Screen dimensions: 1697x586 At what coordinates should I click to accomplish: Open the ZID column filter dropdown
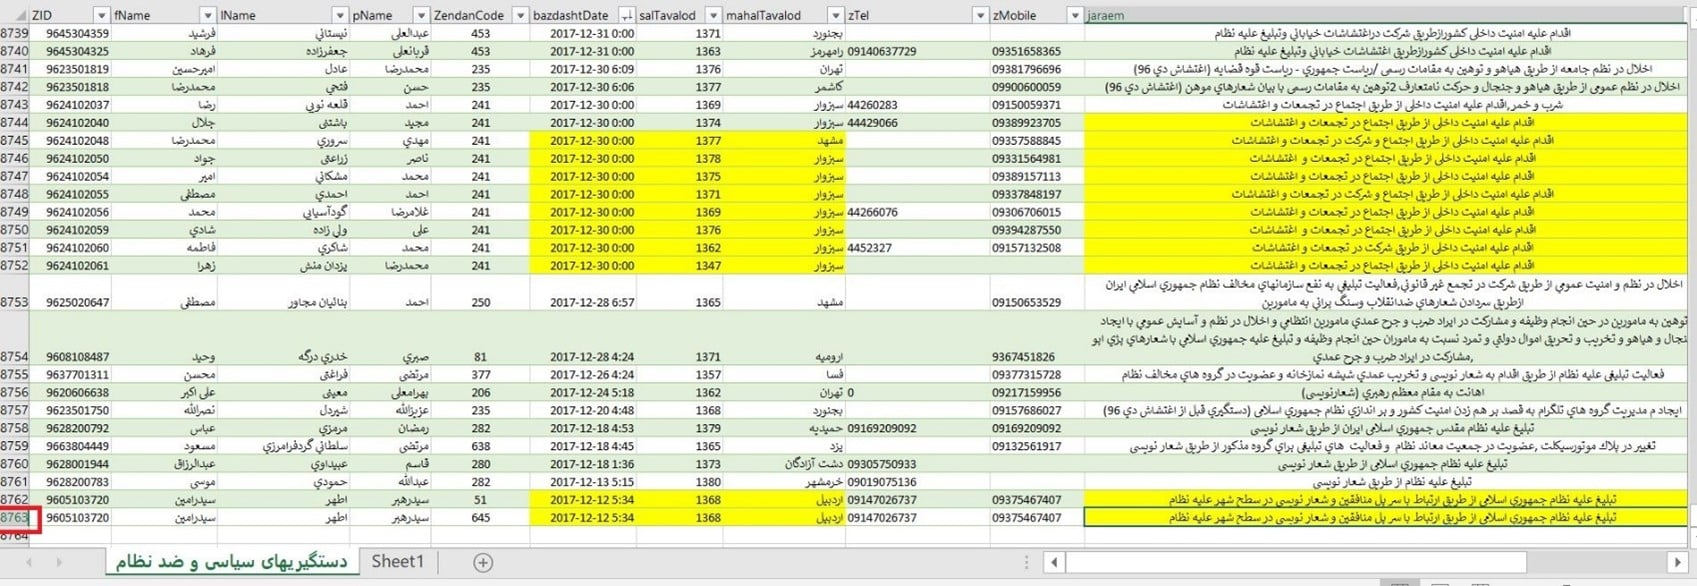[101, 15]
